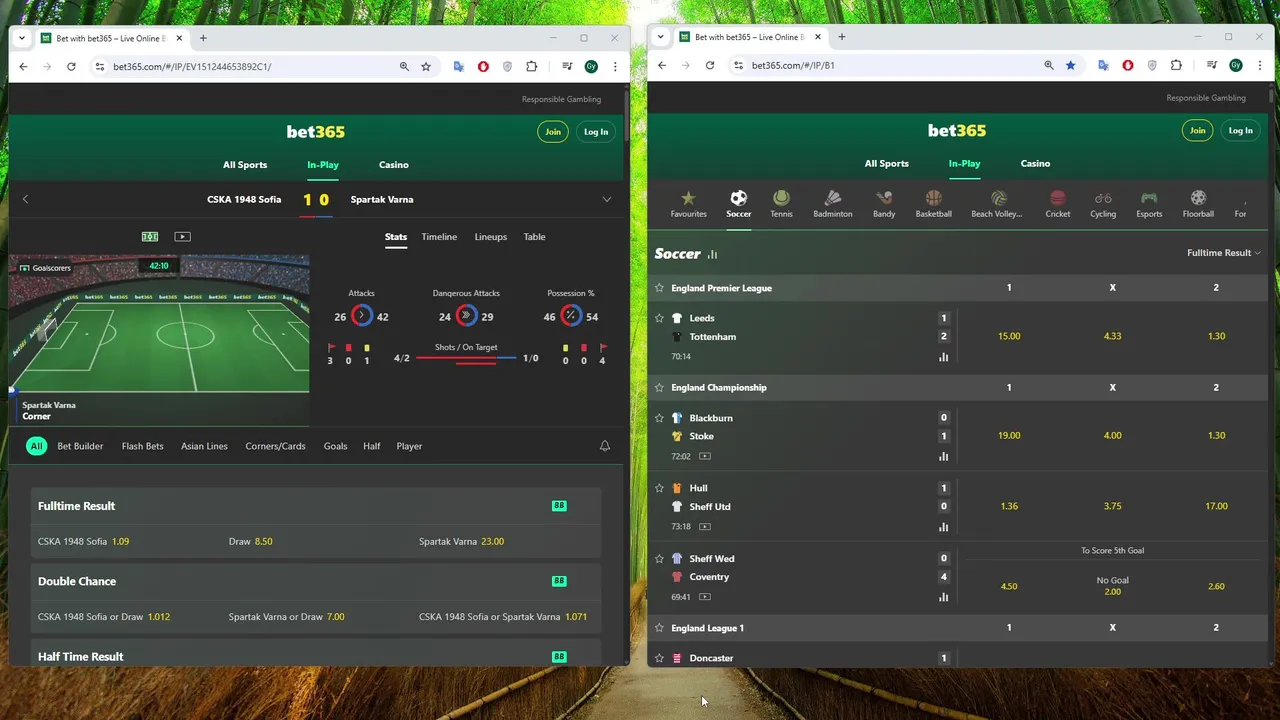
Task: Switch to match pitch view icon
Action: 150,237
